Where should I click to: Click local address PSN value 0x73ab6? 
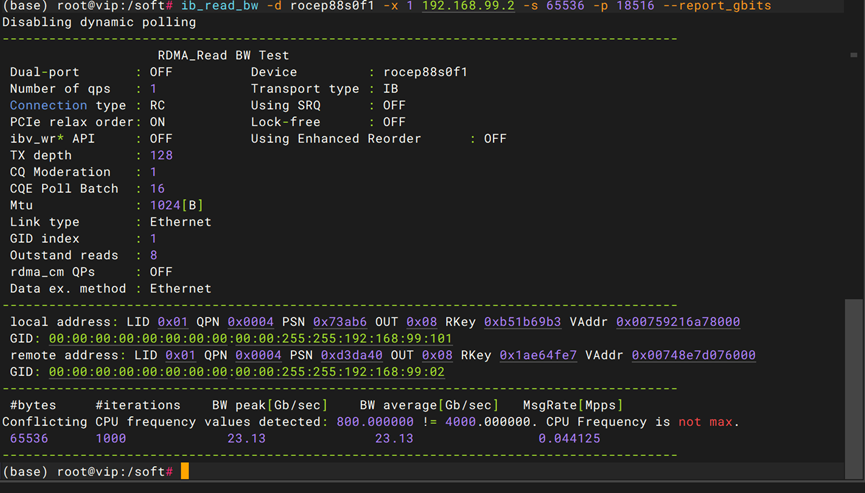click(340, 322)
